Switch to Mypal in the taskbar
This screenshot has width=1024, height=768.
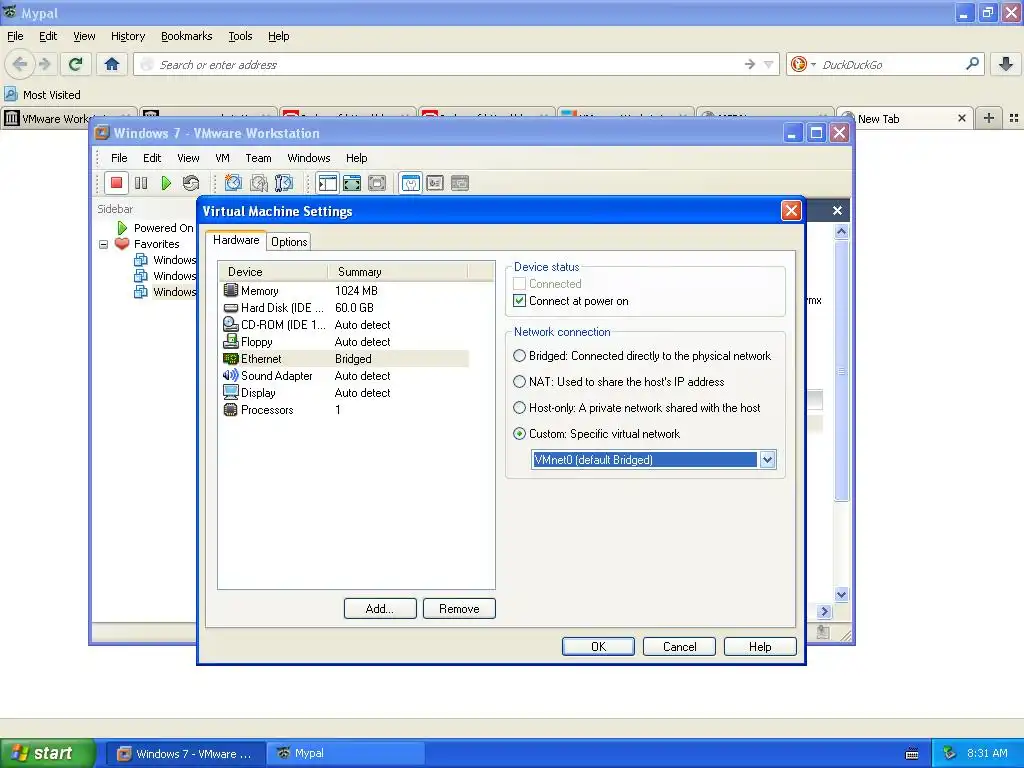(x=345, y=753)
